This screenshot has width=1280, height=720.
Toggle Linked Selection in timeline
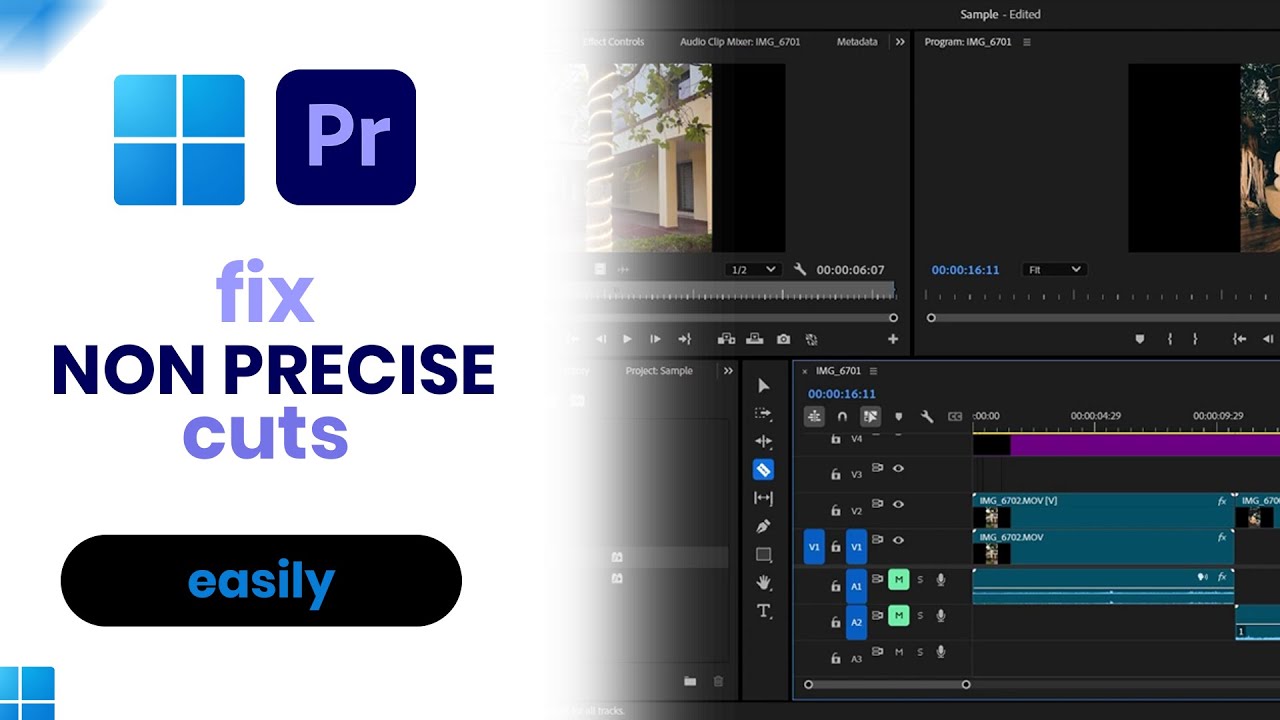870,416
